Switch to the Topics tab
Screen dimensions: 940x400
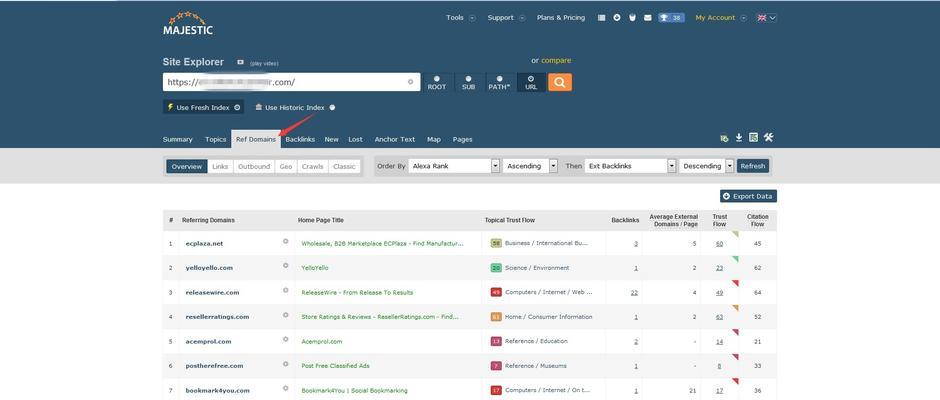point(215,139)
